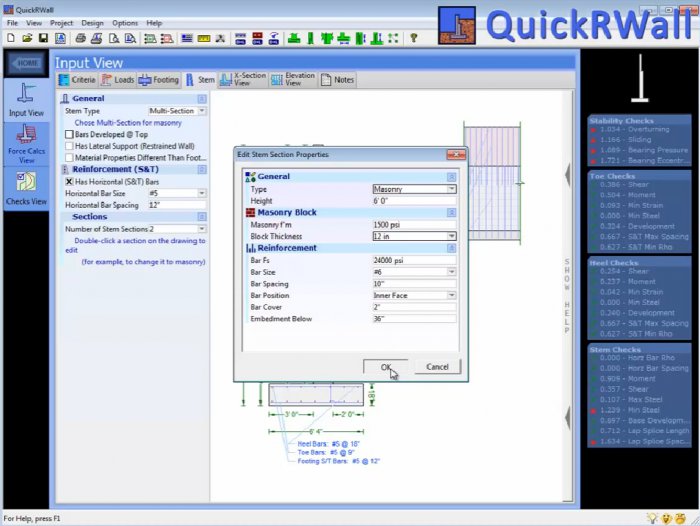Click the last smiley icon in status bar
700x526 pixels.
680,518
